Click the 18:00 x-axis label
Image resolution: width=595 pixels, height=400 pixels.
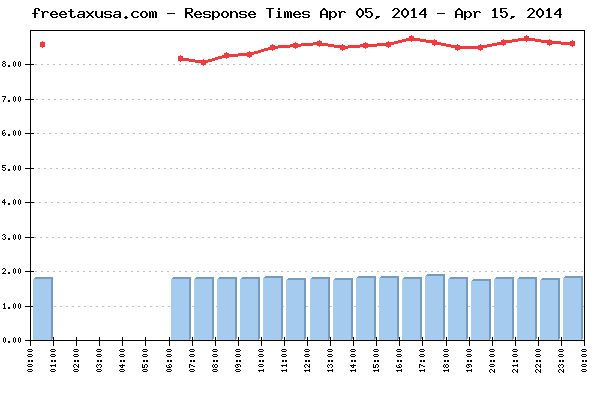point(446,361)
